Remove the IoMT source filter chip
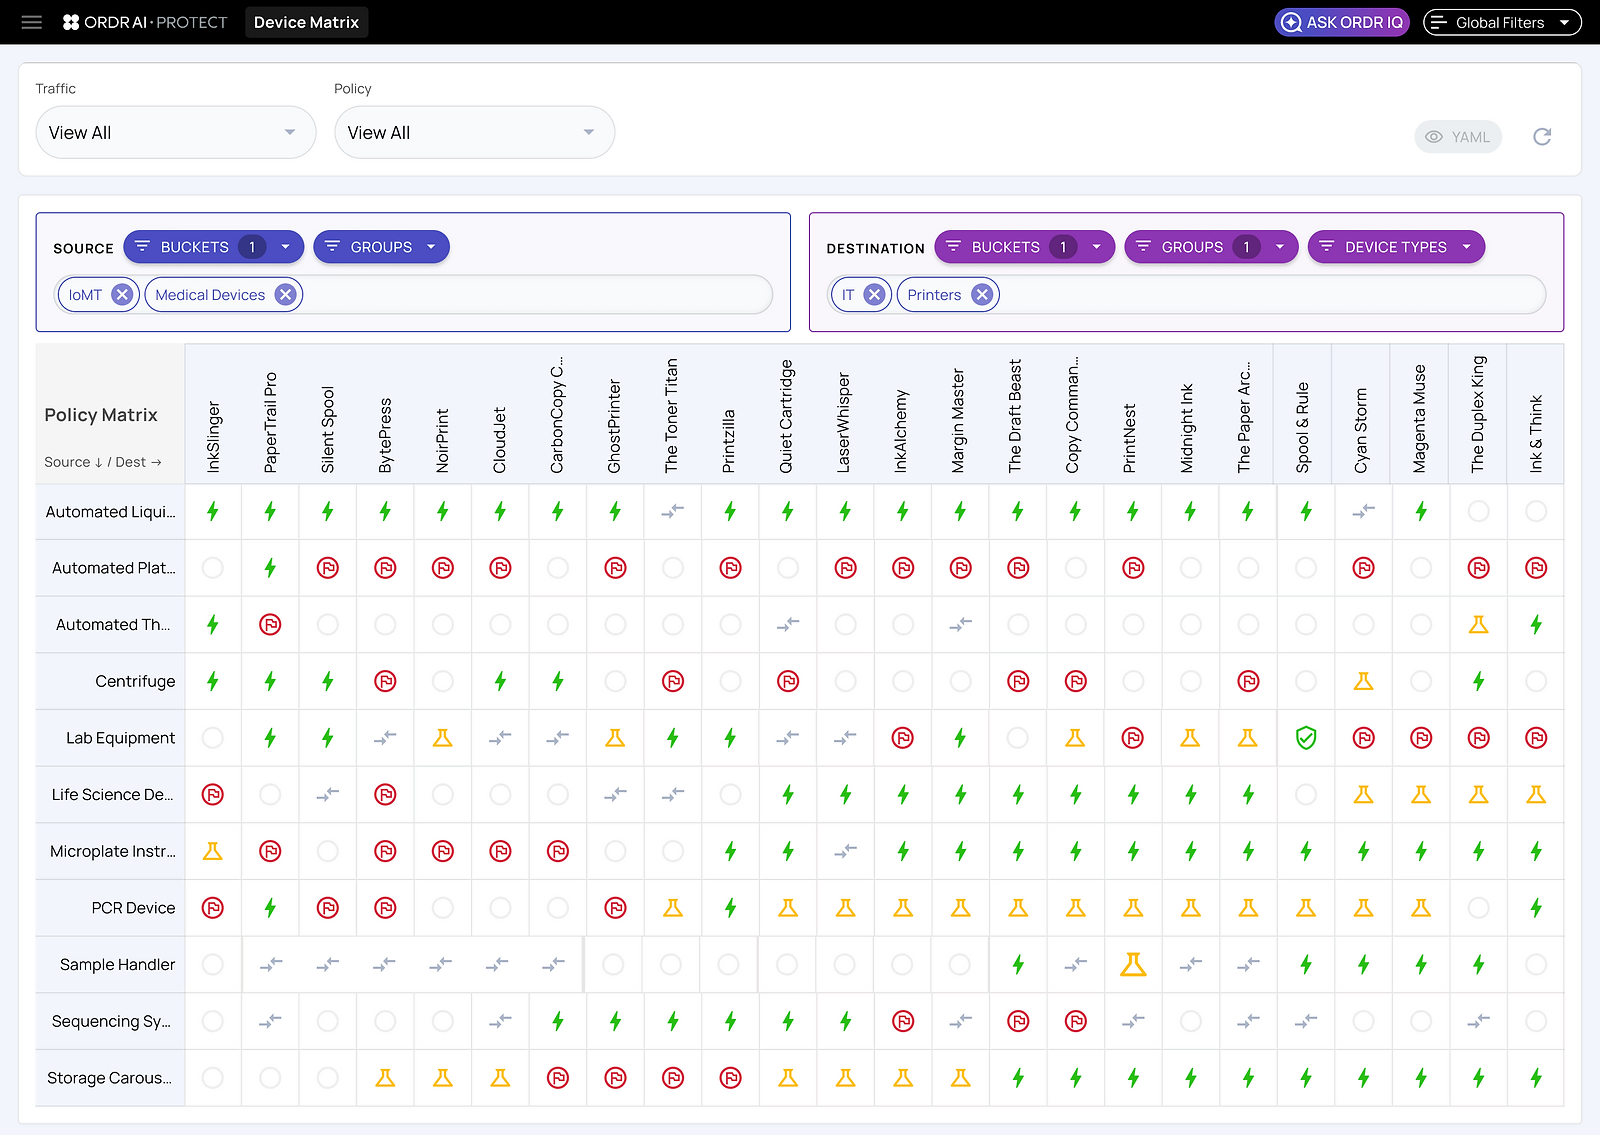Screen dimensions: 1600x1135 pyautogui.click(x=122, y=295)
